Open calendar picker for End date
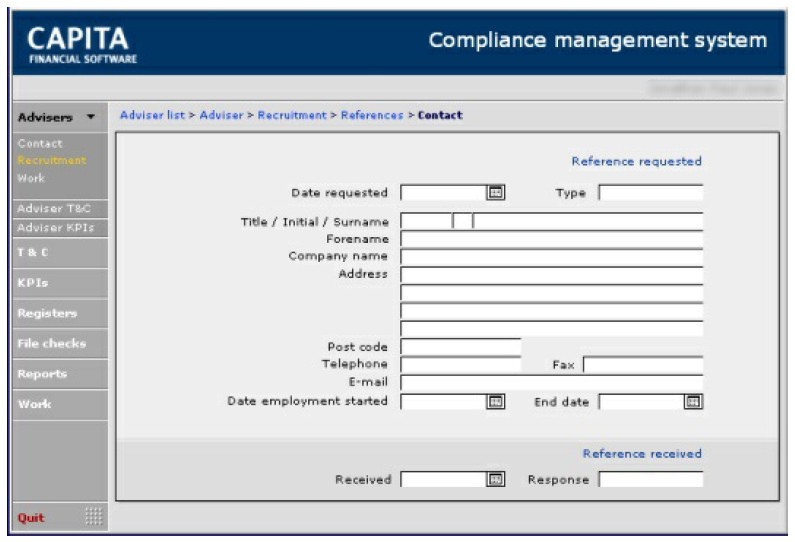 693,402
